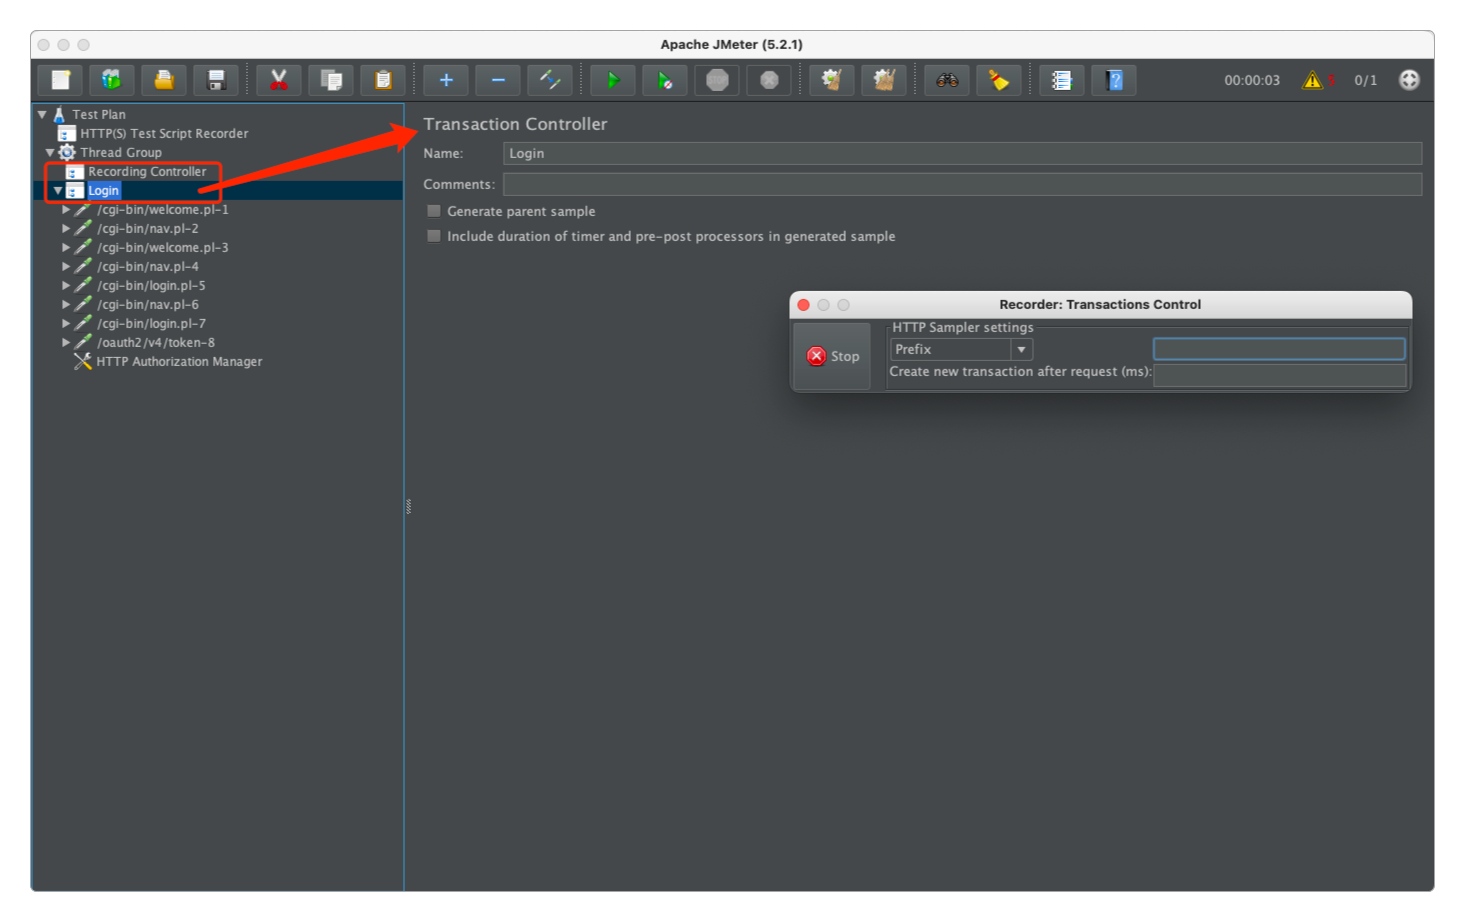Collapse the Test Plan tree node
1465x922 pixels.
(42, 114)
